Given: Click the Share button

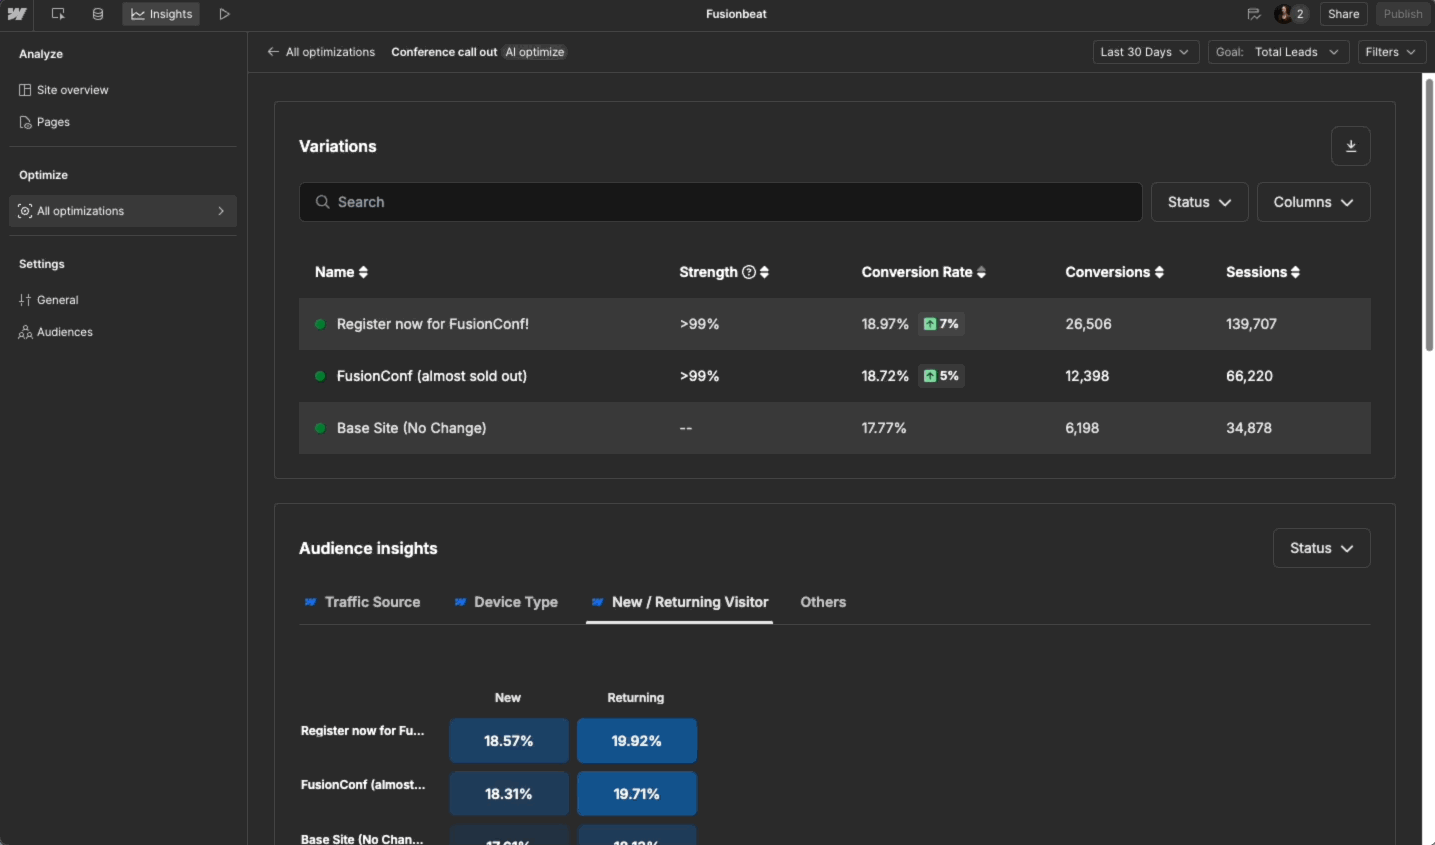Looking at the screenshot, I should [x=1343, y=14].
